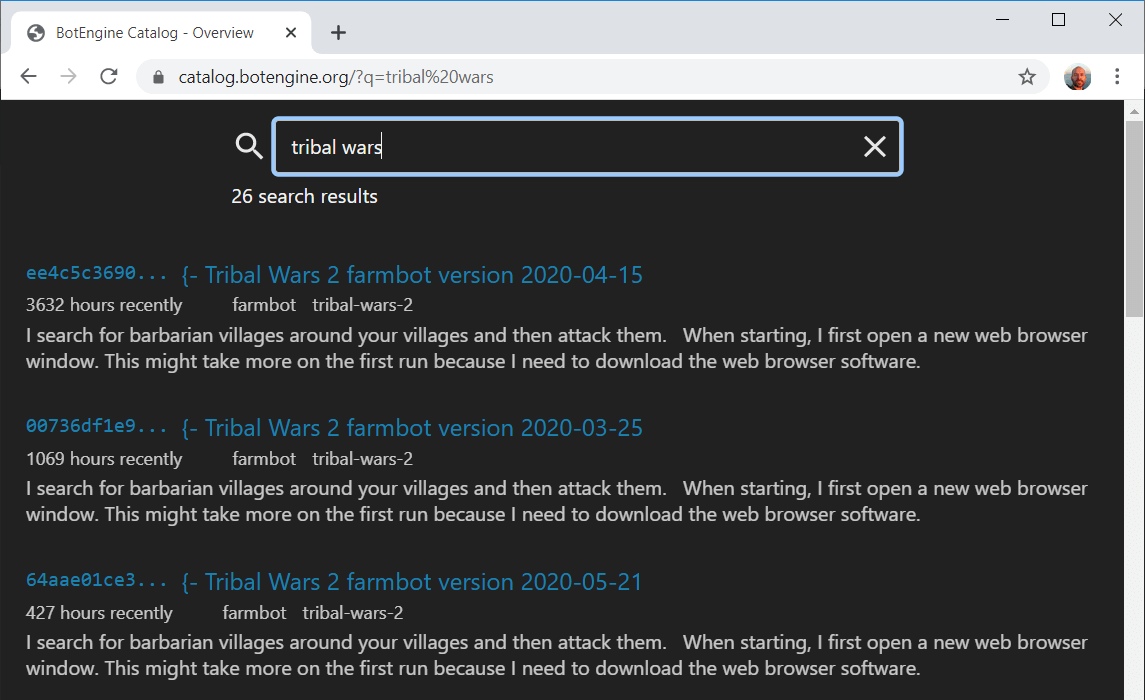This screenshot has height=700, width=1145.
Task: Click the magnifying glass search icon
Action: 249,146
